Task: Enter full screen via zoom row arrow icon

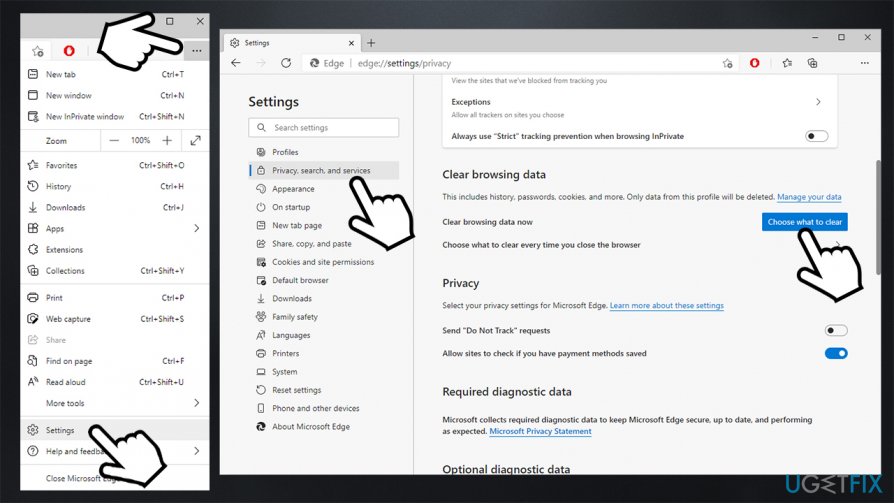Action: pos(196,140)
